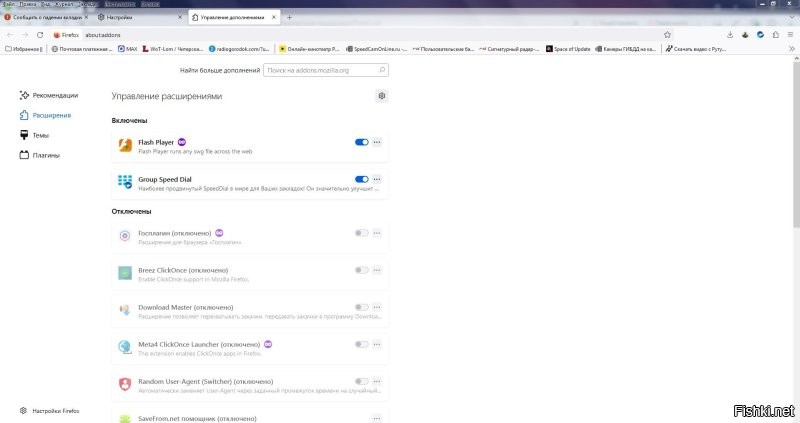Switch to the Настройки tab
This screenshot has height=423, width=800.
coord(139,17)
